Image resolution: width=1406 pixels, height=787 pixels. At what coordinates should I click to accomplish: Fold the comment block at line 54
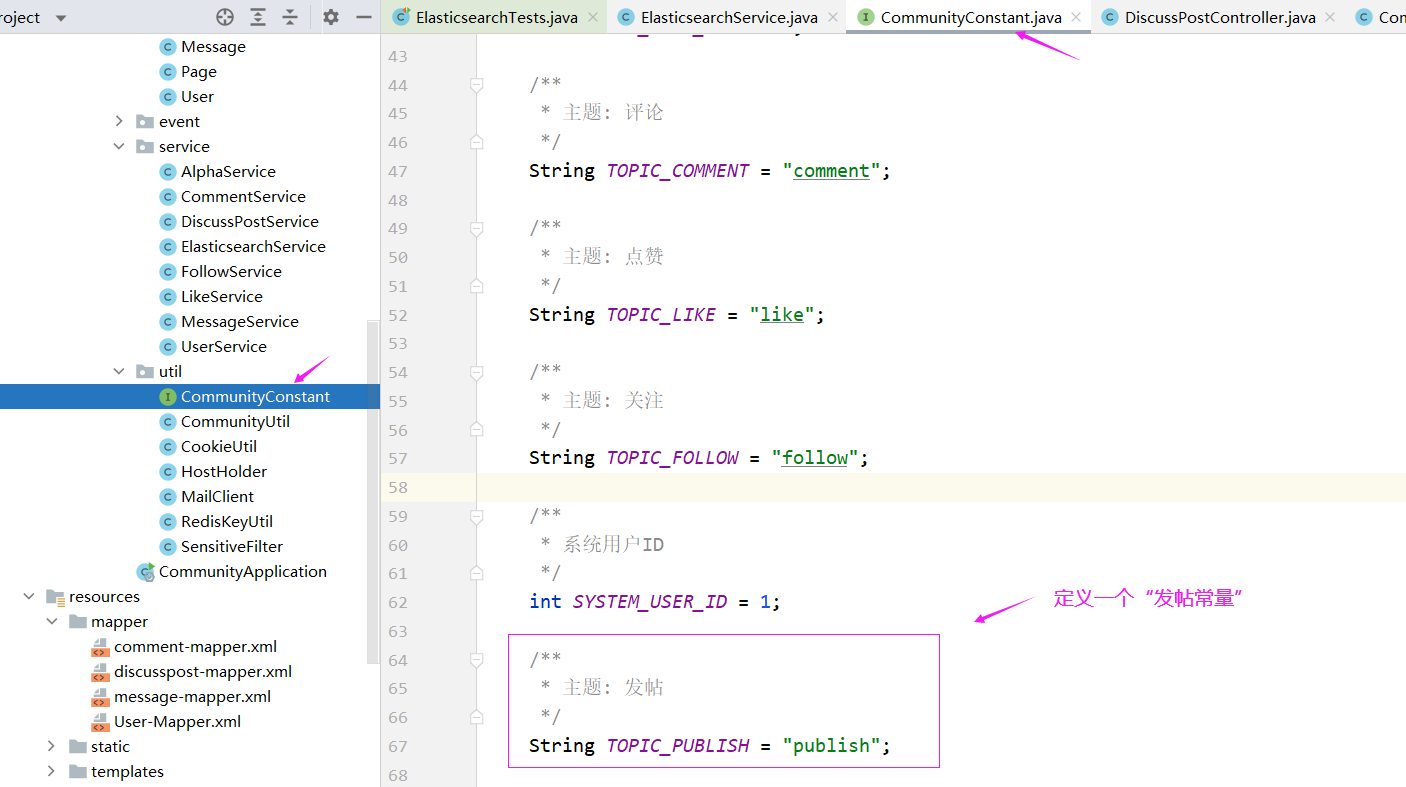coord(477,372)
